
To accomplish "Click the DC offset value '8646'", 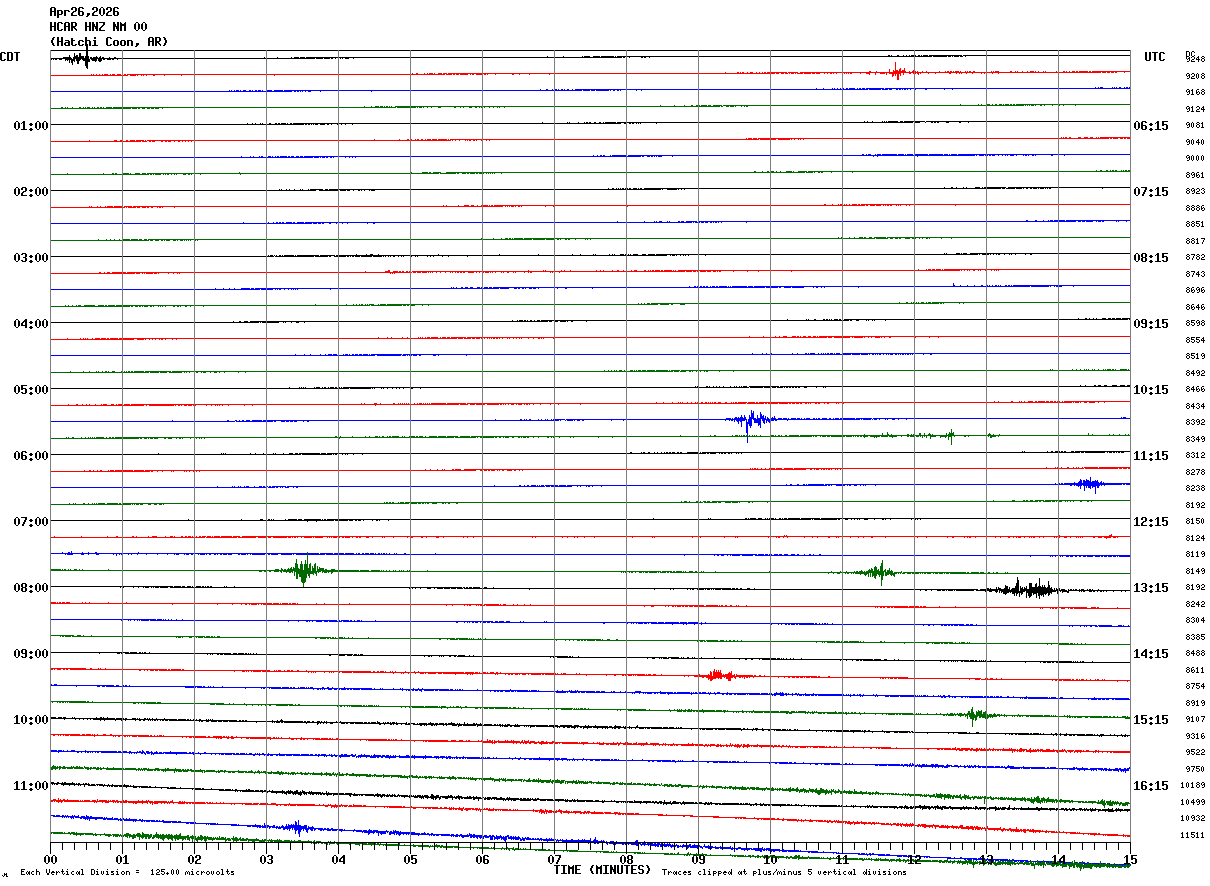I will [x=1195, y=307].
